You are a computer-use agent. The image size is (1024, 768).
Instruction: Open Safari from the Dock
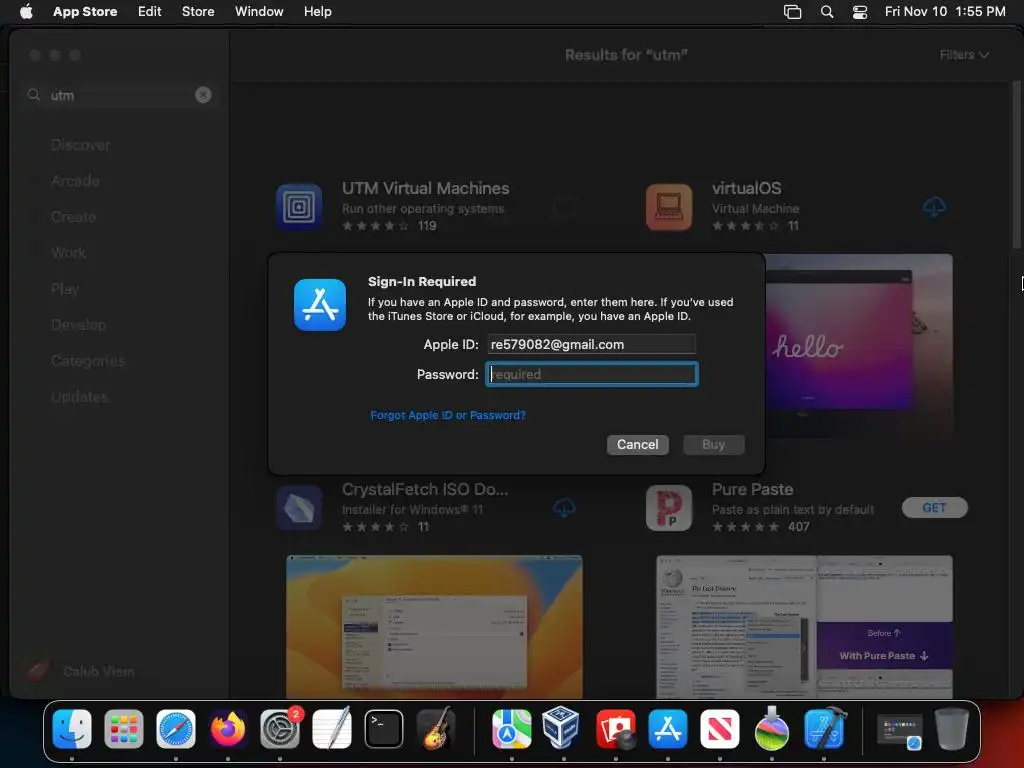point(176,729)
